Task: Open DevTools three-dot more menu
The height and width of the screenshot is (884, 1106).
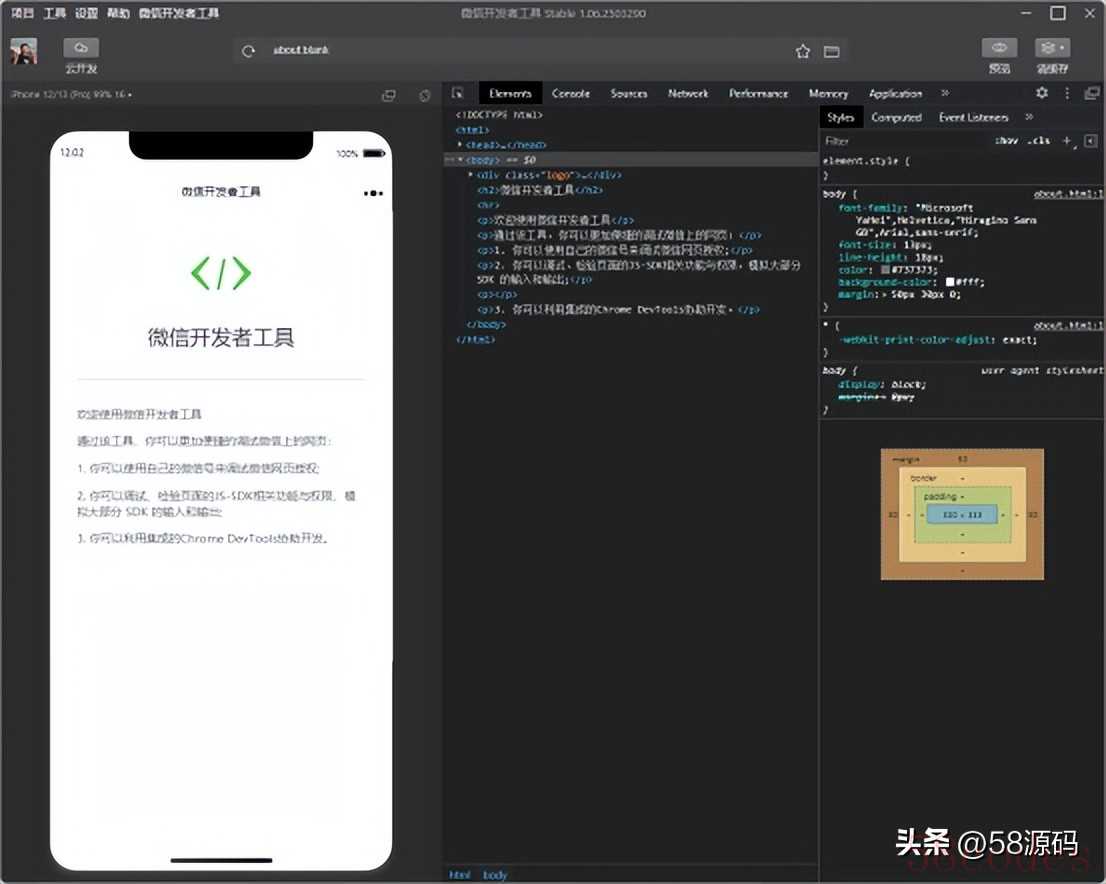Action: click(x=1066, y=93)
